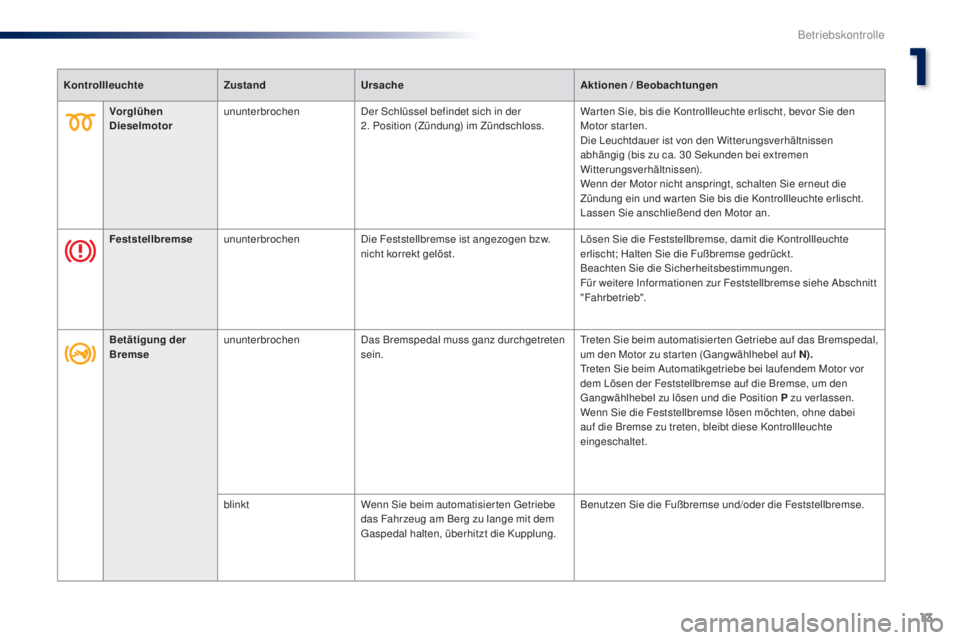Image resolution: width=960 pixels, height=640 pixels.
Task: Click '2. Position (Zündung) im Zündschloss.' line
Action: coord(452,126)
